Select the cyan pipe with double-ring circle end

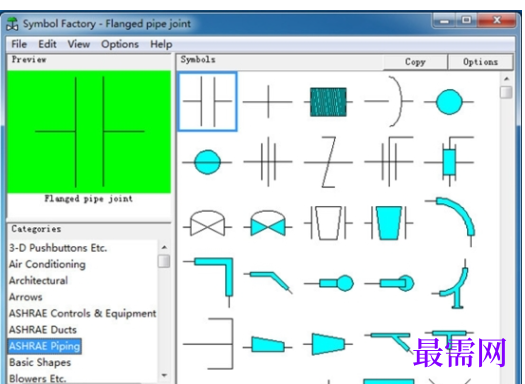(x=389, y=283)
